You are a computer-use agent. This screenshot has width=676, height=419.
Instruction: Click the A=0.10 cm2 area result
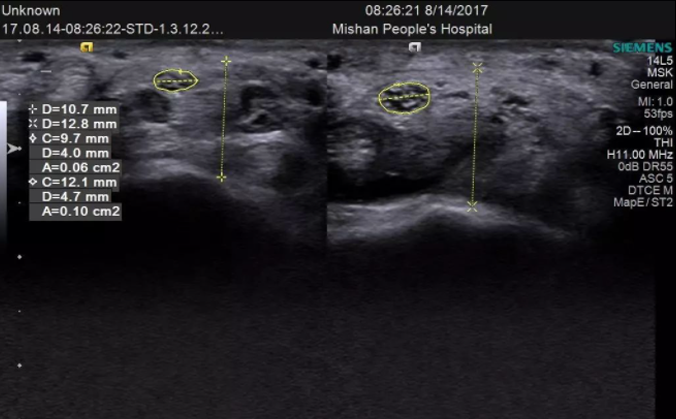(x=80, y=212)
